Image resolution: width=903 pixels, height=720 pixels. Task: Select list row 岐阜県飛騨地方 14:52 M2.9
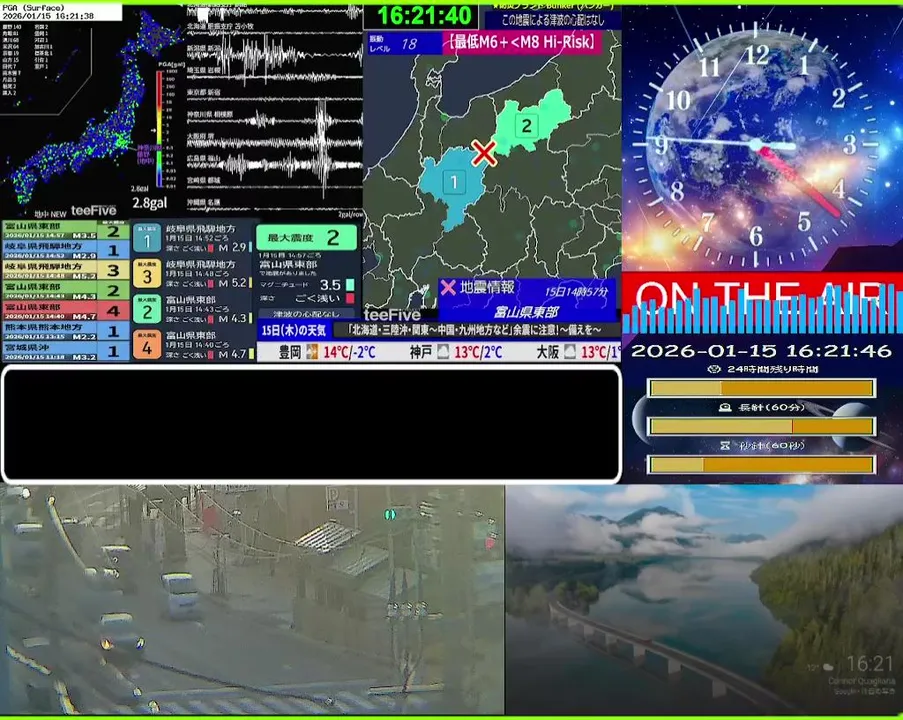click(65, 249)
